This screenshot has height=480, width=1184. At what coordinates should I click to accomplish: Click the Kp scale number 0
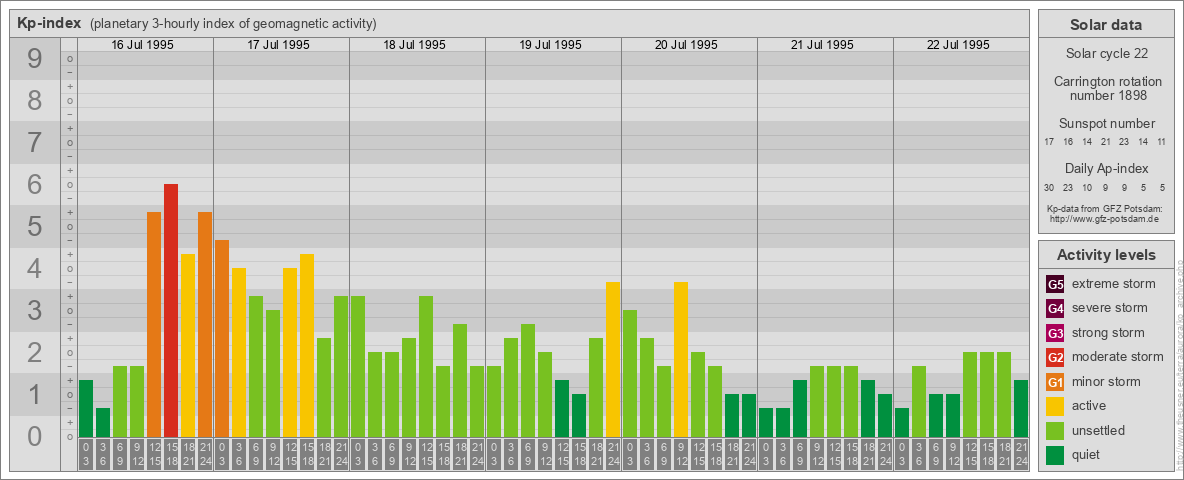(x=35, y=436)
